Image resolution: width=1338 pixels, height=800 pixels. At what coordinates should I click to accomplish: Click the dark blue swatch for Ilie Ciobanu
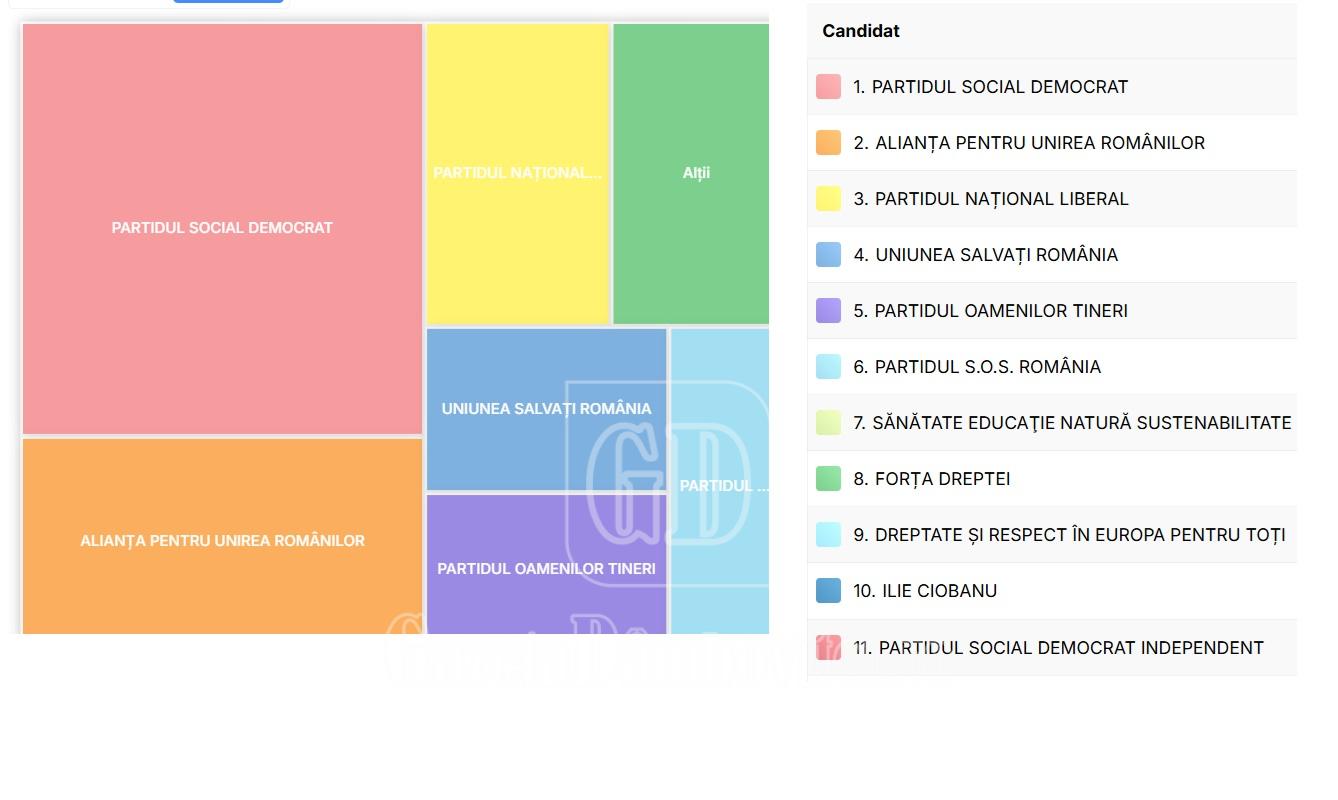[x=828, y=591]
